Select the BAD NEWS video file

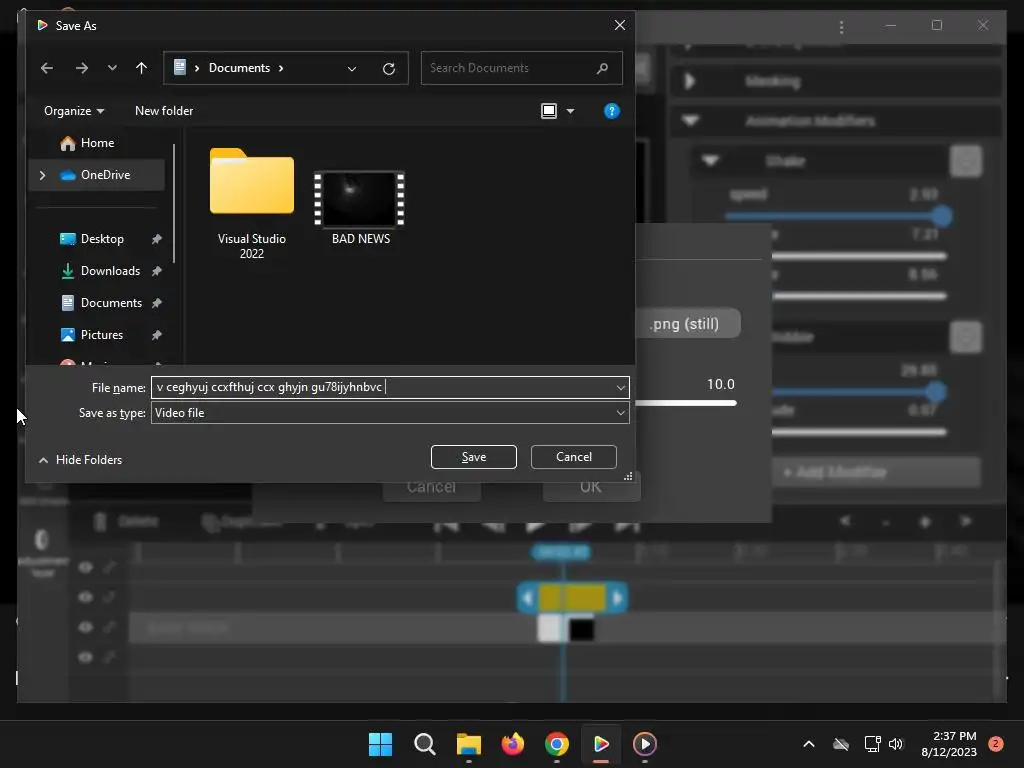pos(360,208)
